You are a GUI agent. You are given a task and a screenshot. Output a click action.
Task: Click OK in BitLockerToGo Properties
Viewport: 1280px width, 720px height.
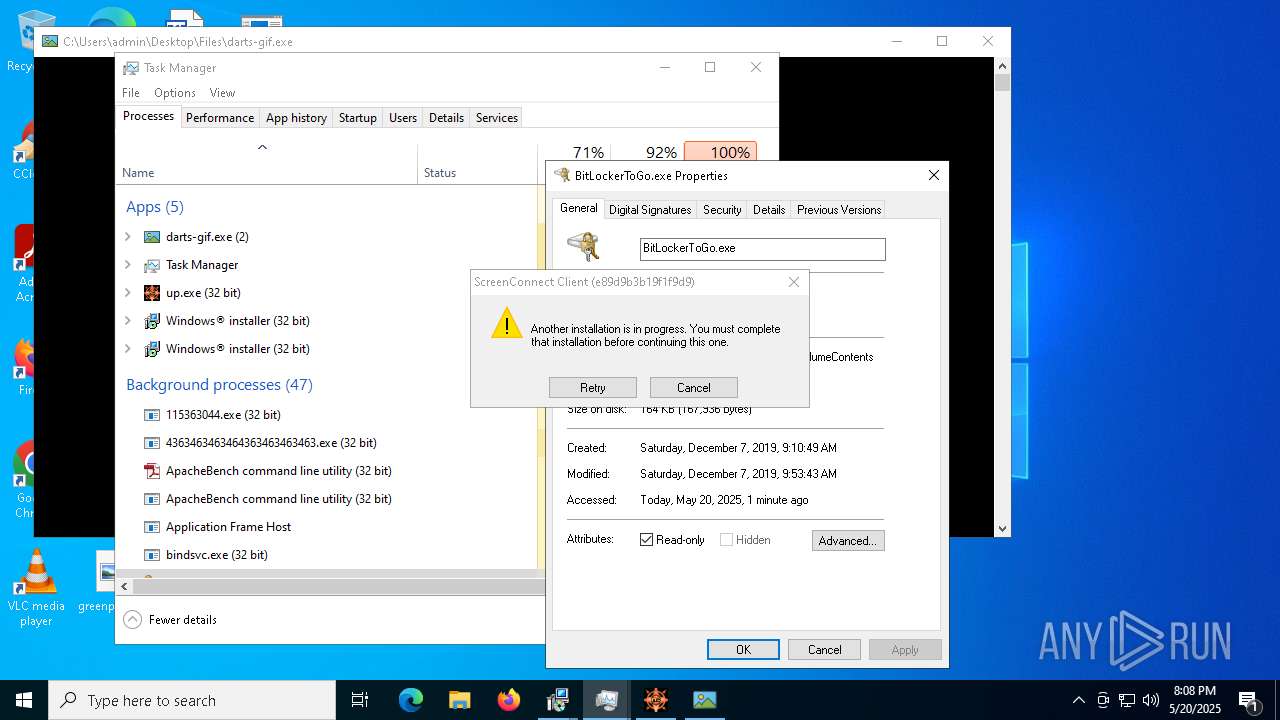743,650
